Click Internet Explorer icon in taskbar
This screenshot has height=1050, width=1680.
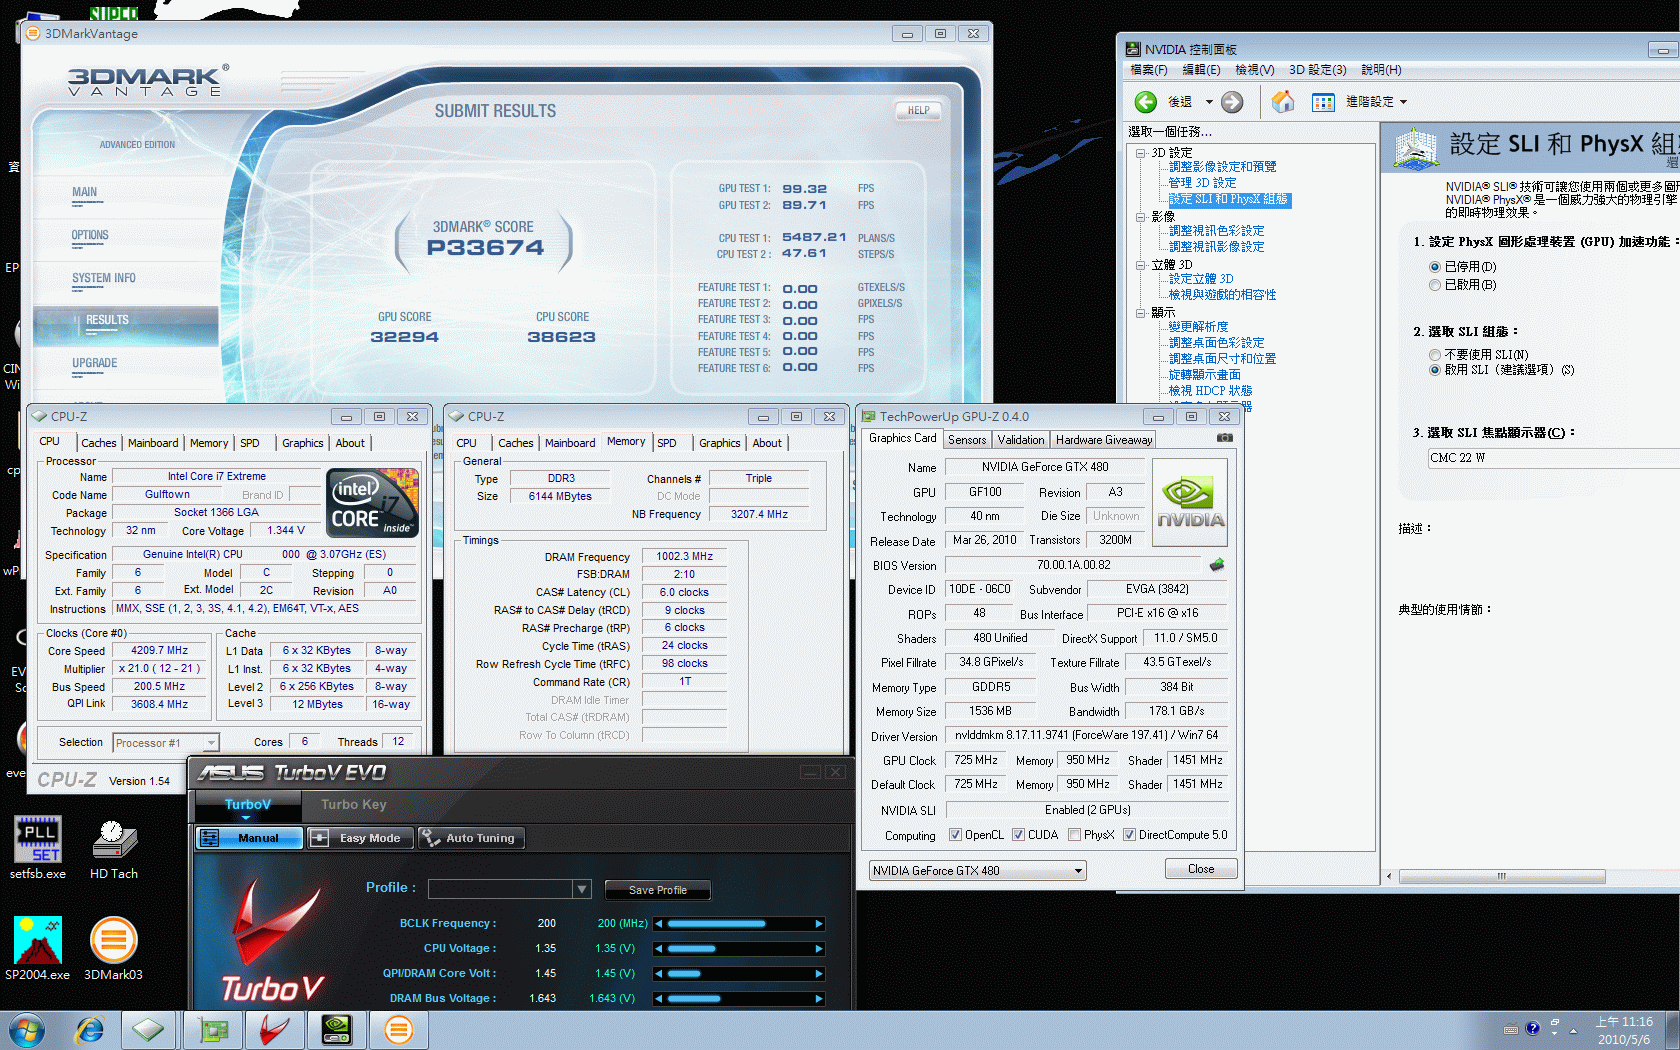click(x=90, y=1030)
